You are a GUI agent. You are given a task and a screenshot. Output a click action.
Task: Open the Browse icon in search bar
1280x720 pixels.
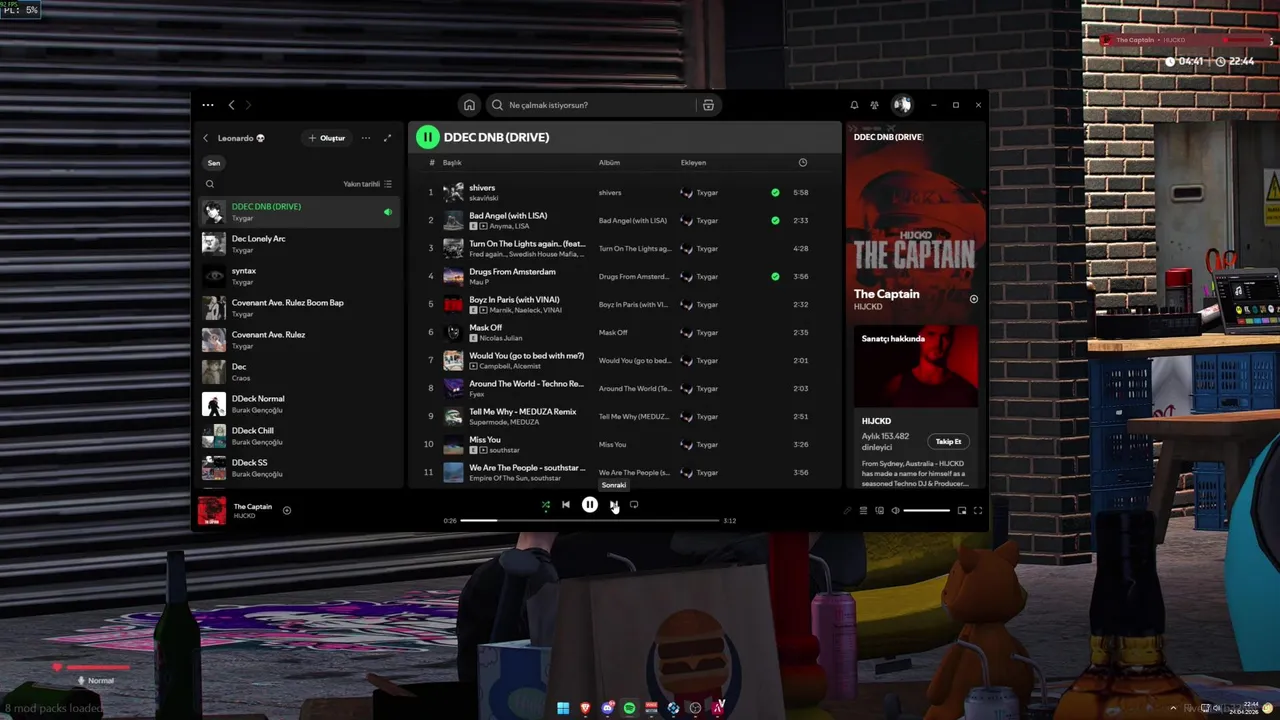[708, 105]
